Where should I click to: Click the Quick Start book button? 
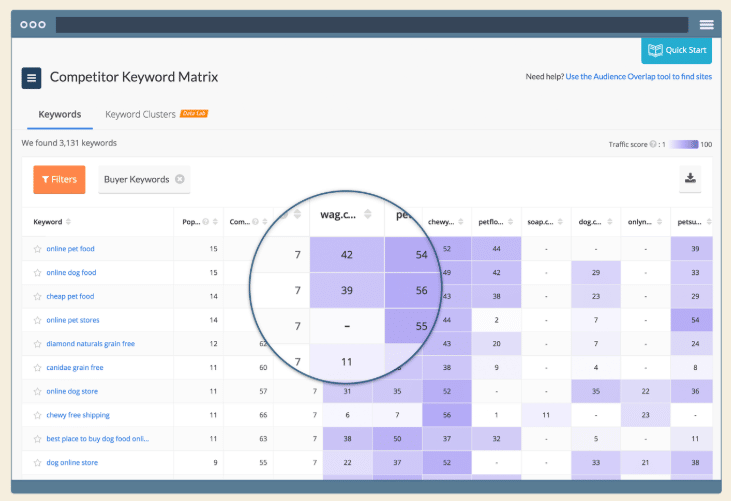676,51
